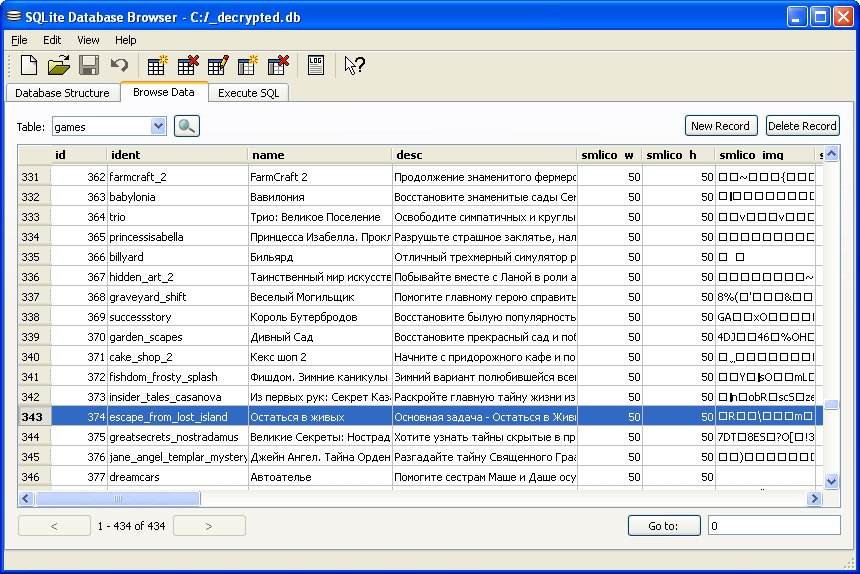Click the garden_scapes ident cell
Viewport: 860px width, 574px height.
pyautogui.click(x=177, y=337)
